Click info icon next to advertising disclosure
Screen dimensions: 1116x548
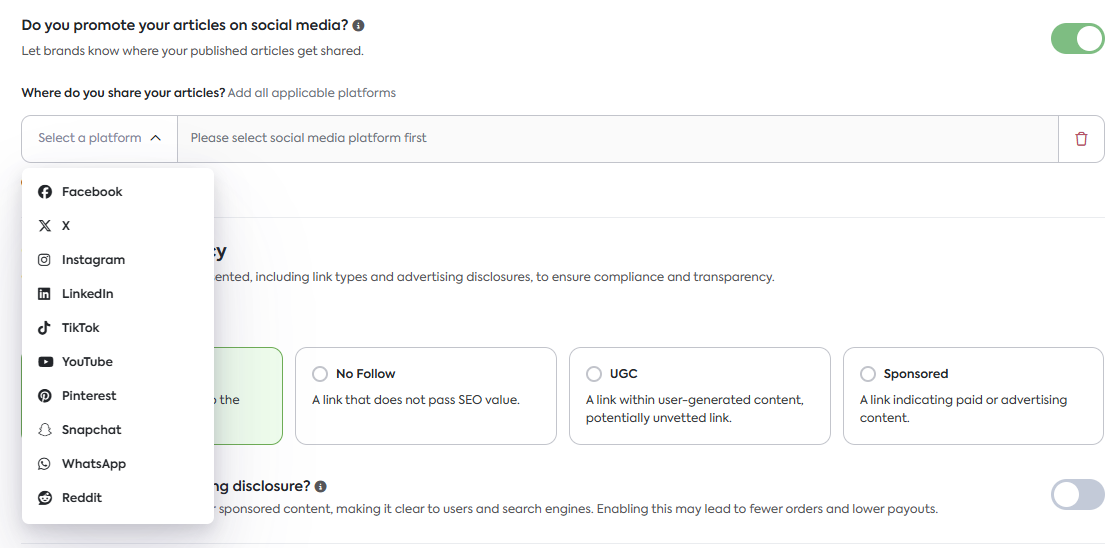pos(321,487)
